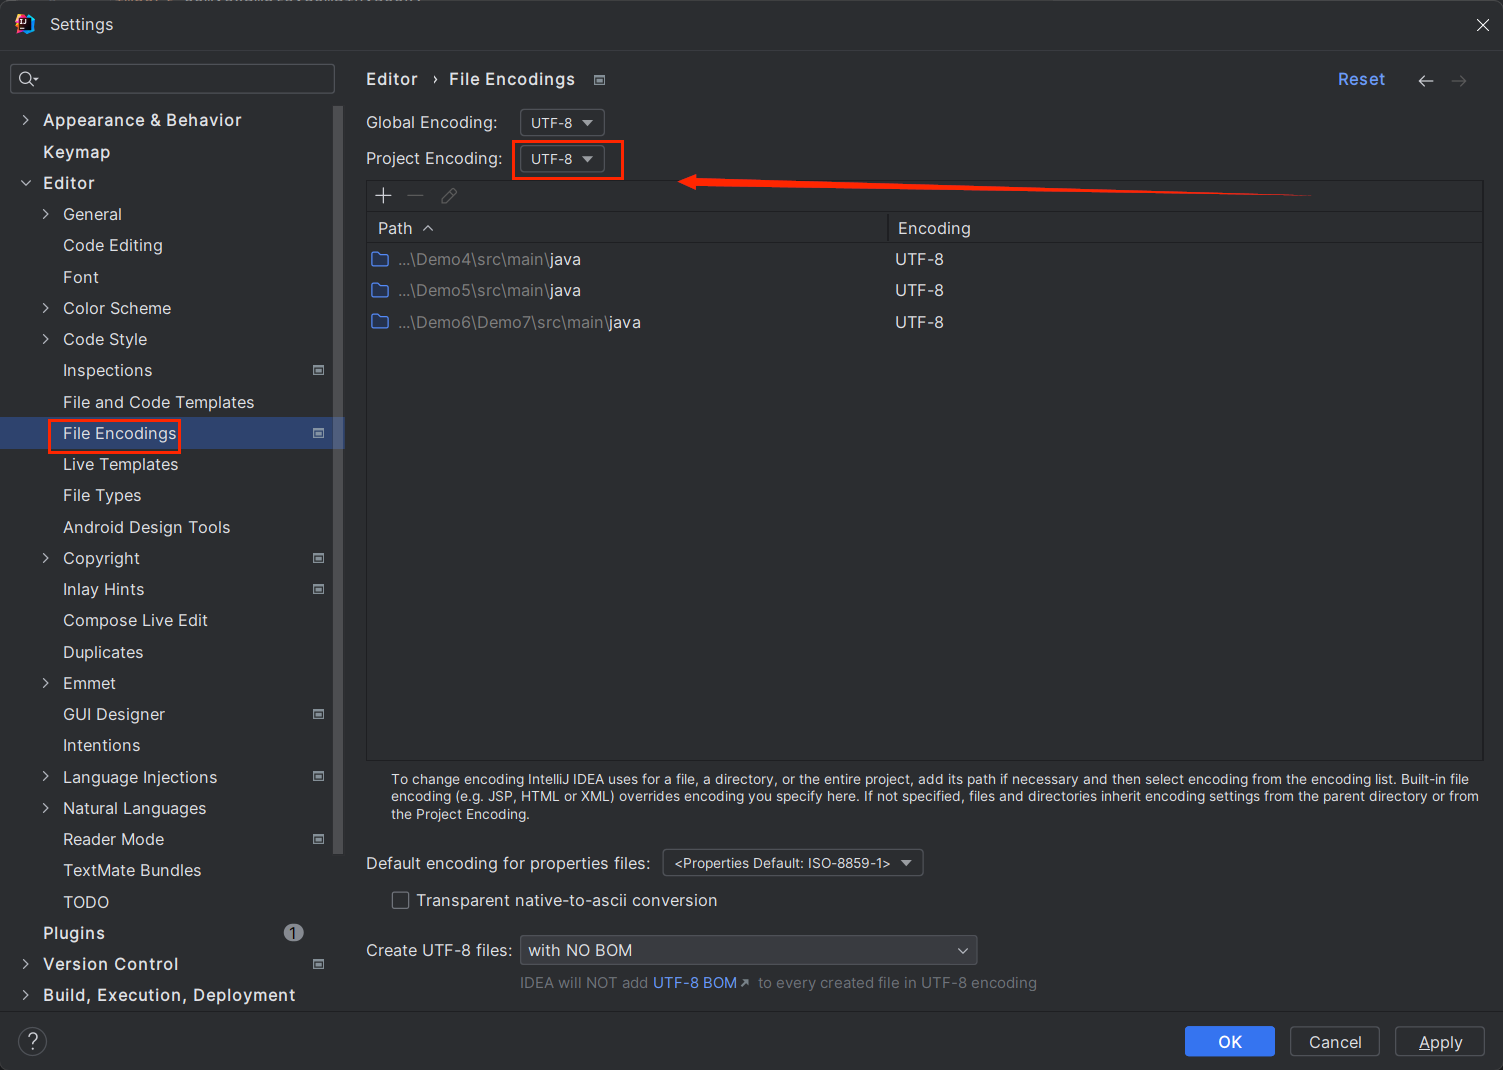This screenshot has height=1070, width=1503.
Task: Click the remove path minus icon
Action: (416, 196)
